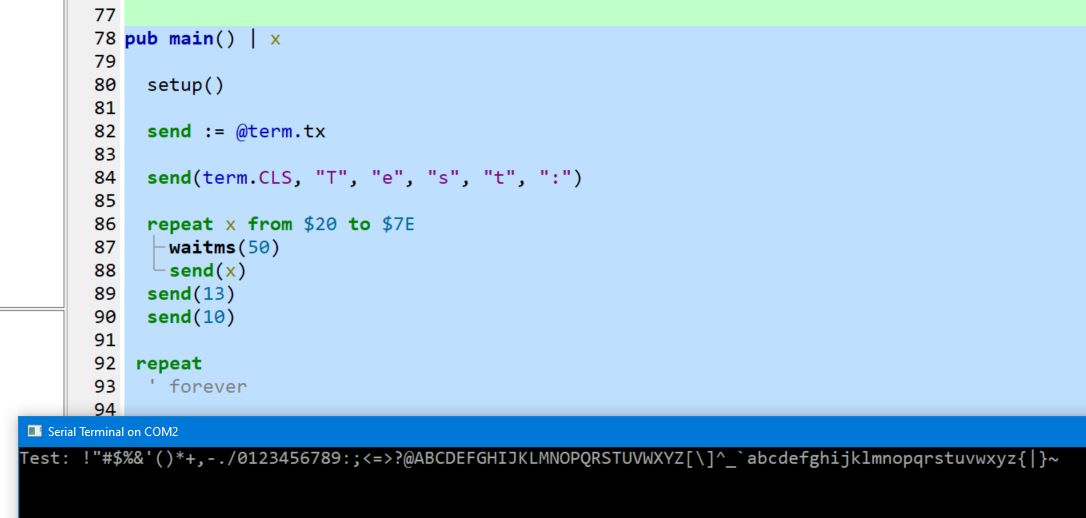Screen dimensions: 1086x518
Task: Click the $20 hex value in repeat loop
Action: click(320, 224)
